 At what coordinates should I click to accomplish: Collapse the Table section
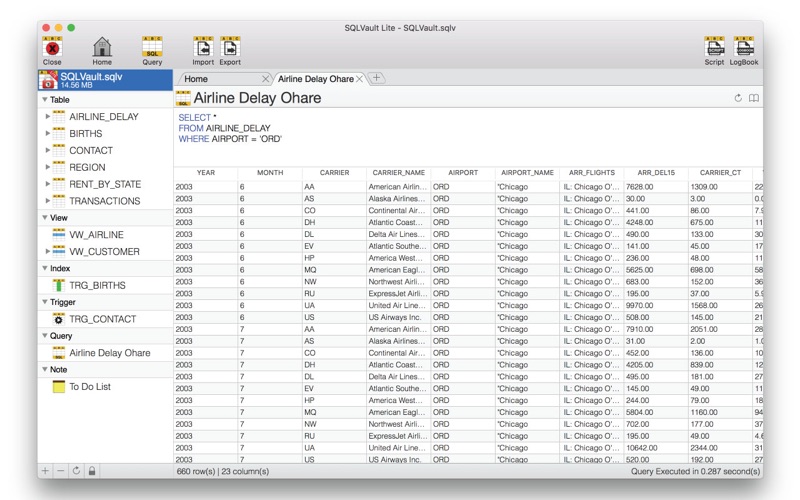tap(45, 99)
